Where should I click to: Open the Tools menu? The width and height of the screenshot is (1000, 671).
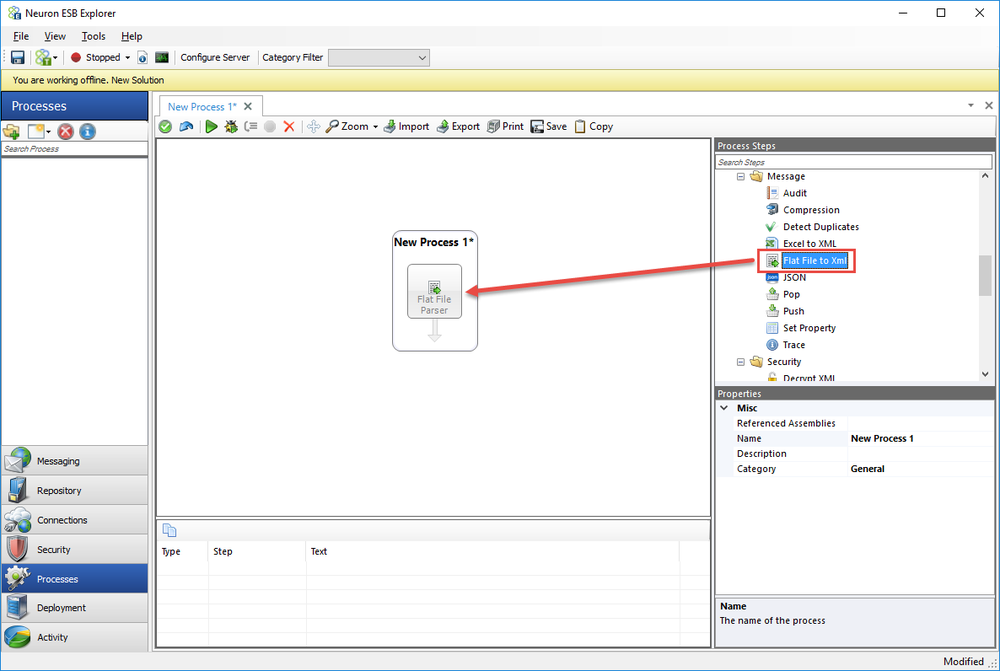point(93,36)
